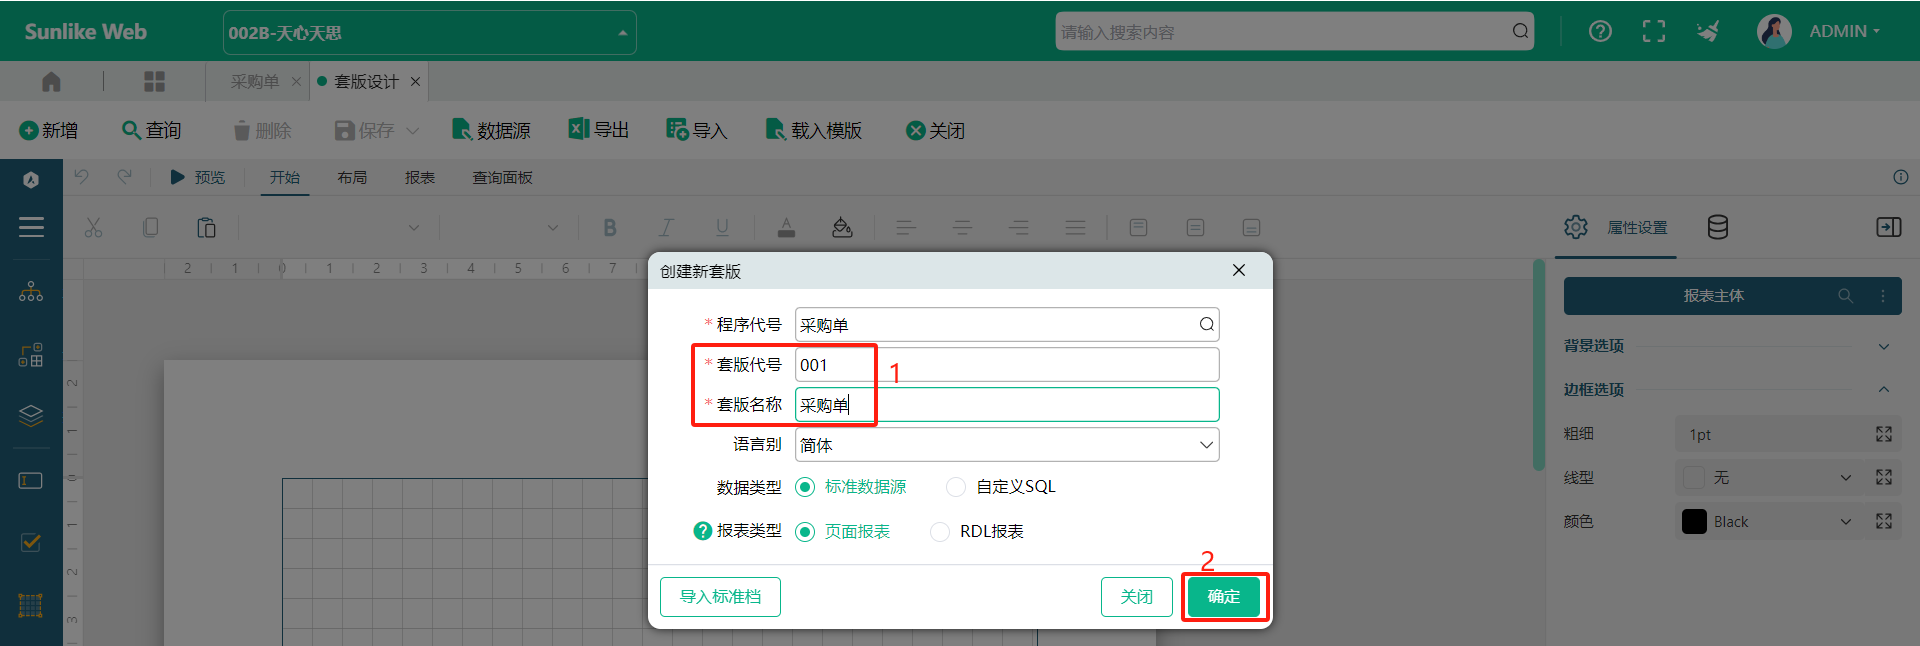Screen dimensions: 1920x646
Task: Click the 导出 export Excel icon
Action: tap(578, 129)
